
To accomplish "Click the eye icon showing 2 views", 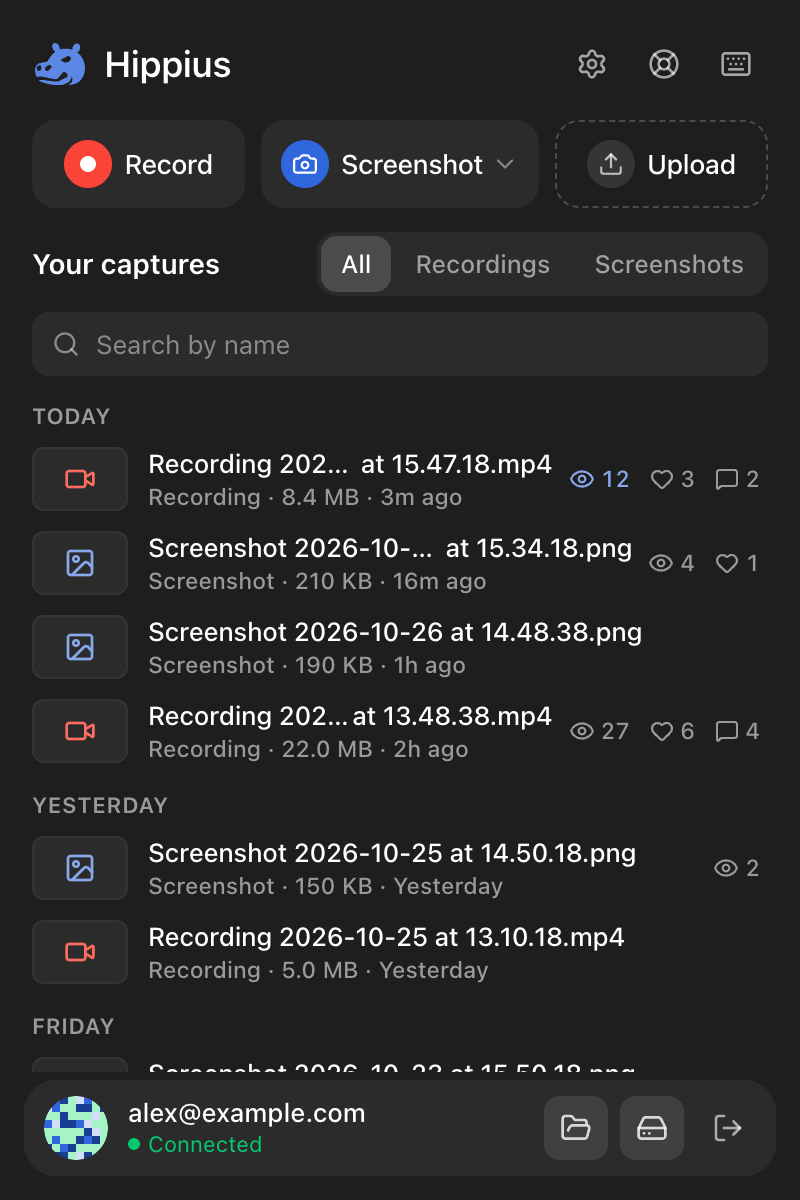I will tap(726, 868).
